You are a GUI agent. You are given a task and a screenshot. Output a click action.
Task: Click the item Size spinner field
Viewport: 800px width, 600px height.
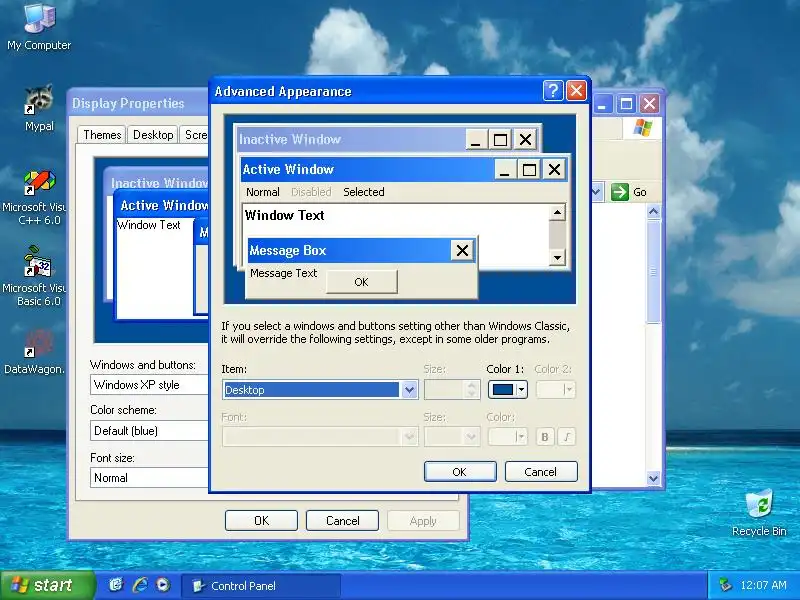(x=452, y=390)
